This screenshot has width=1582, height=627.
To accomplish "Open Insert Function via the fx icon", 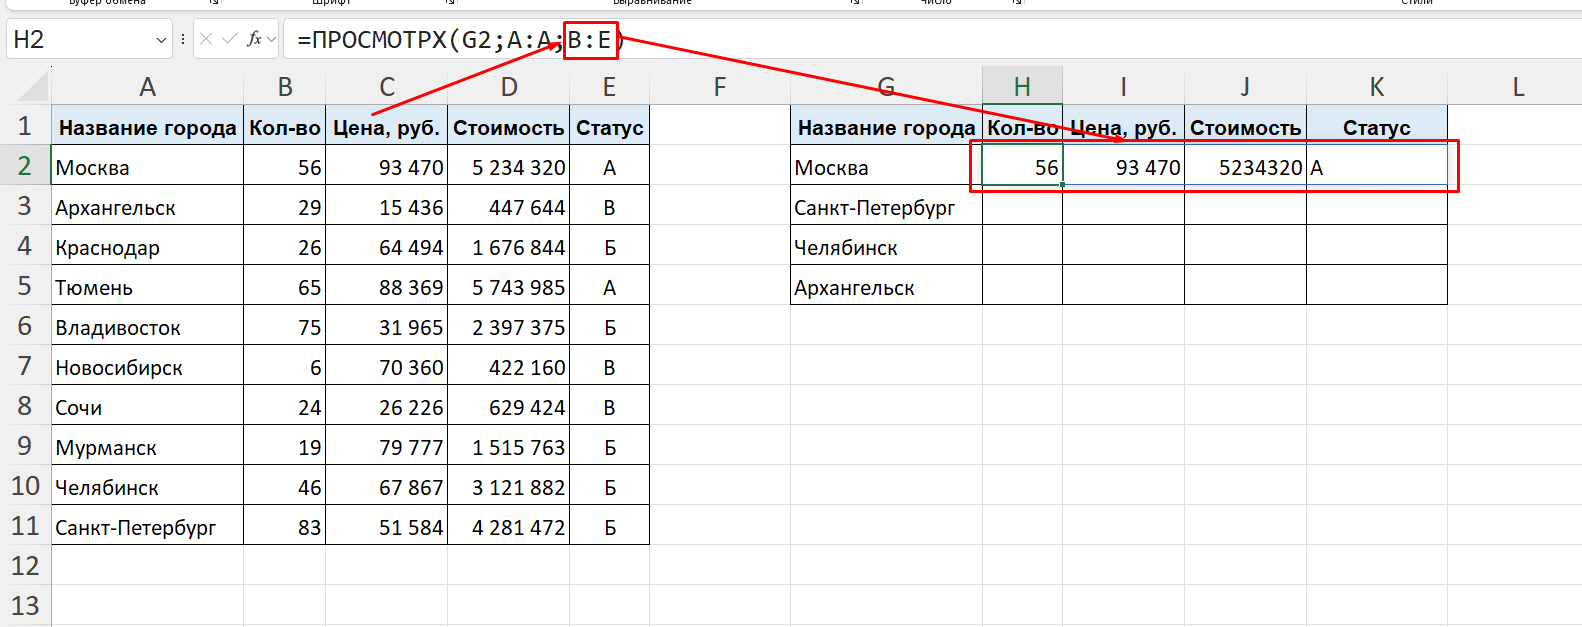I will coord(255,39).
